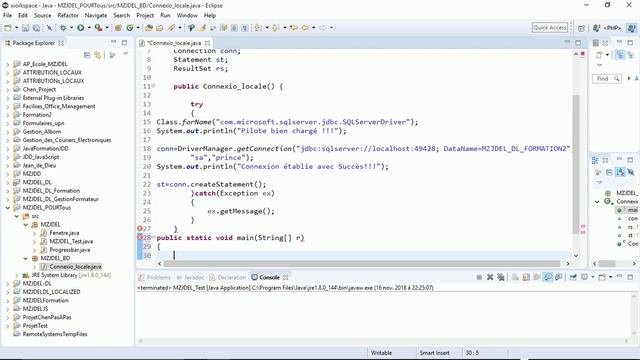Run the program with the green Run icon
640x360 pixels.
(x=81, y=28)
